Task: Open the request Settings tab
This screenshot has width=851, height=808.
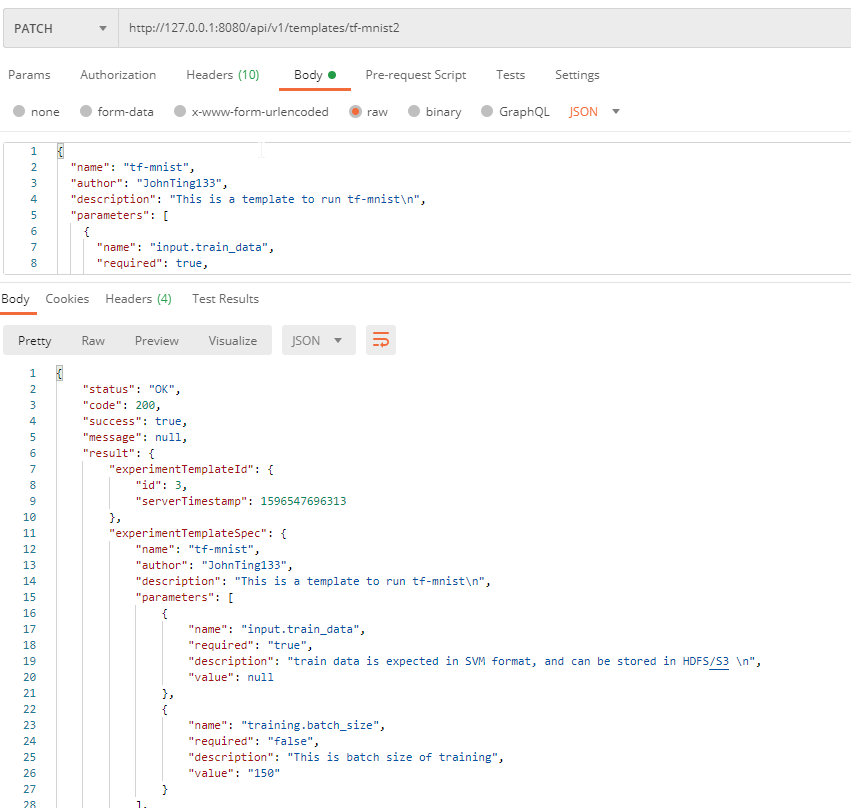Action: (577, 75)
